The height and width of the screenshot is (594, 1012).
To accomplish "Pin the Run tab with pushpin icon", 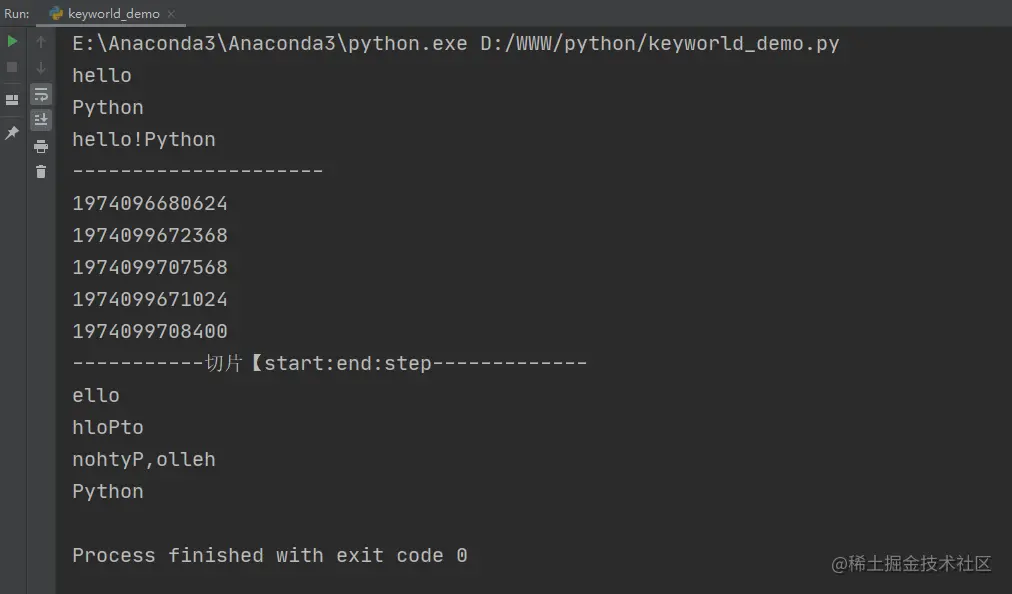I will point(12,132).
